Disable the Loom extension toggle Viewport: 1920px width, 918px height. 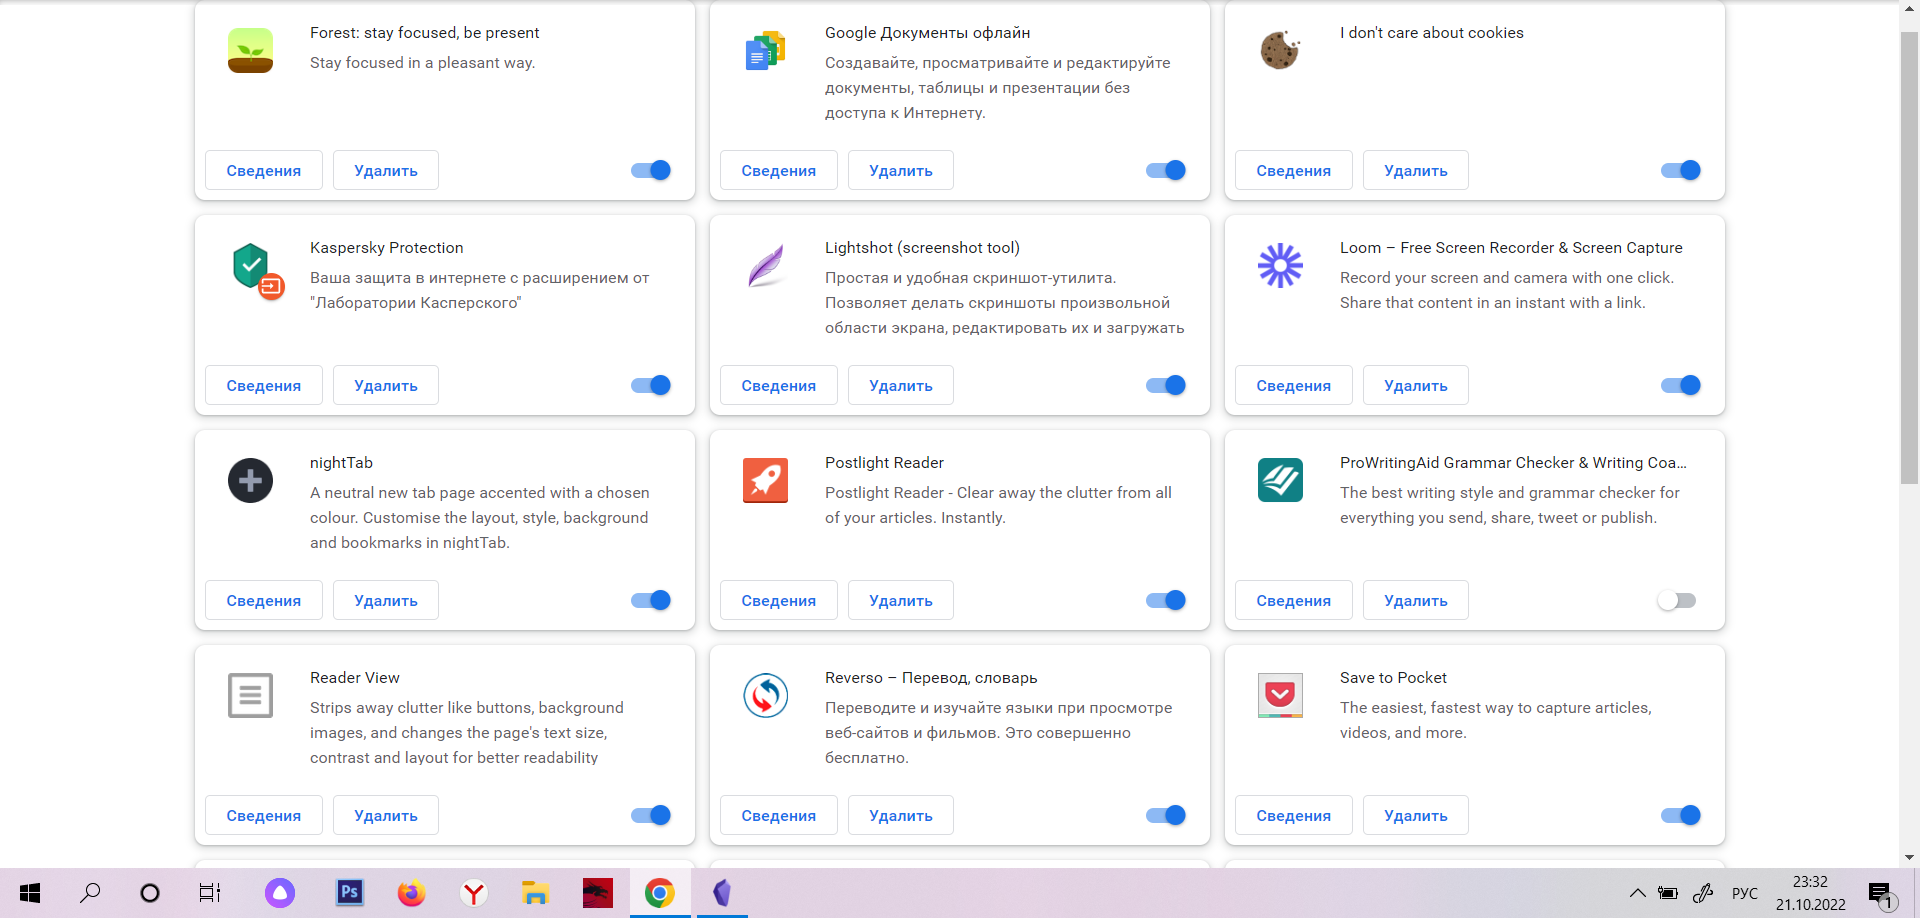1681,385
